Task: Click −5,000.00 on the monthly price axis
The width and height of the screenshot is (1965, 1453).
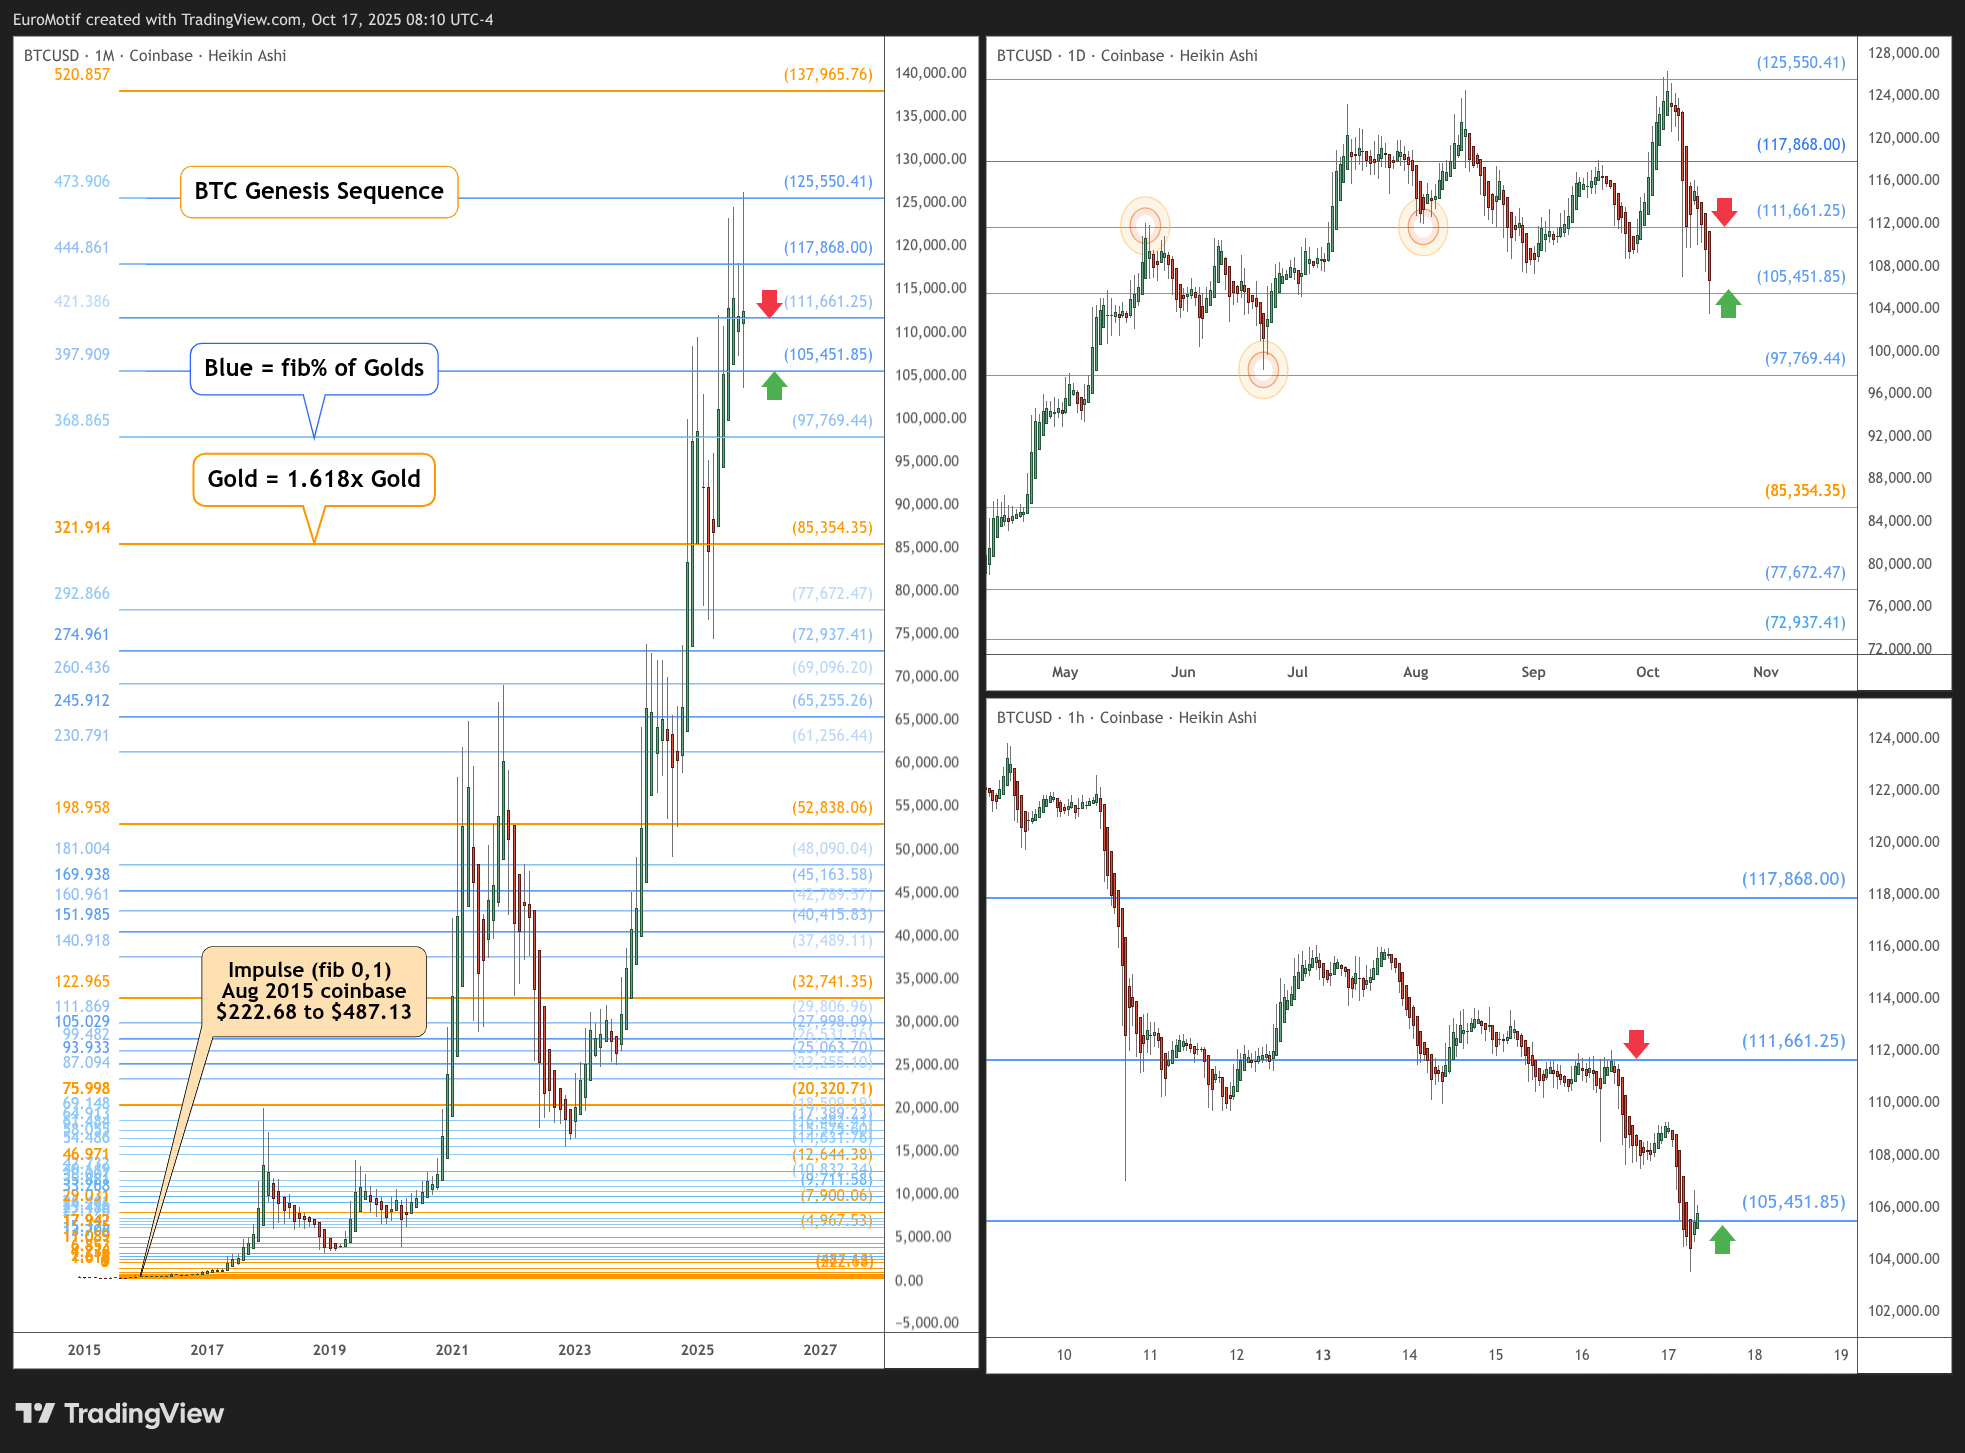Action: click(x=927, y=1323)
